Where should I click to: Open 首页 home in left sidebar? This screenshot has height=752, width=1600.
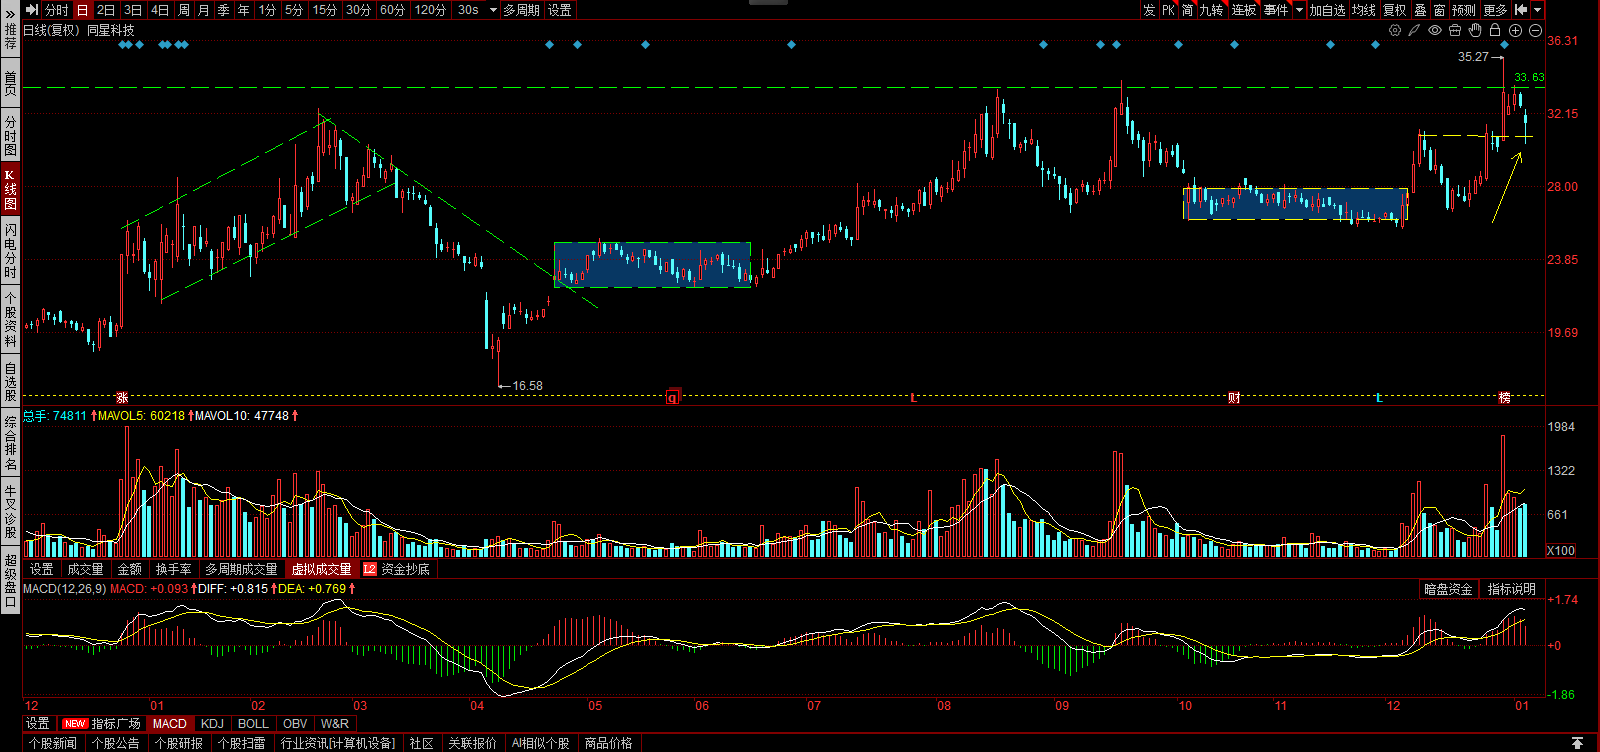click(10, 83)
